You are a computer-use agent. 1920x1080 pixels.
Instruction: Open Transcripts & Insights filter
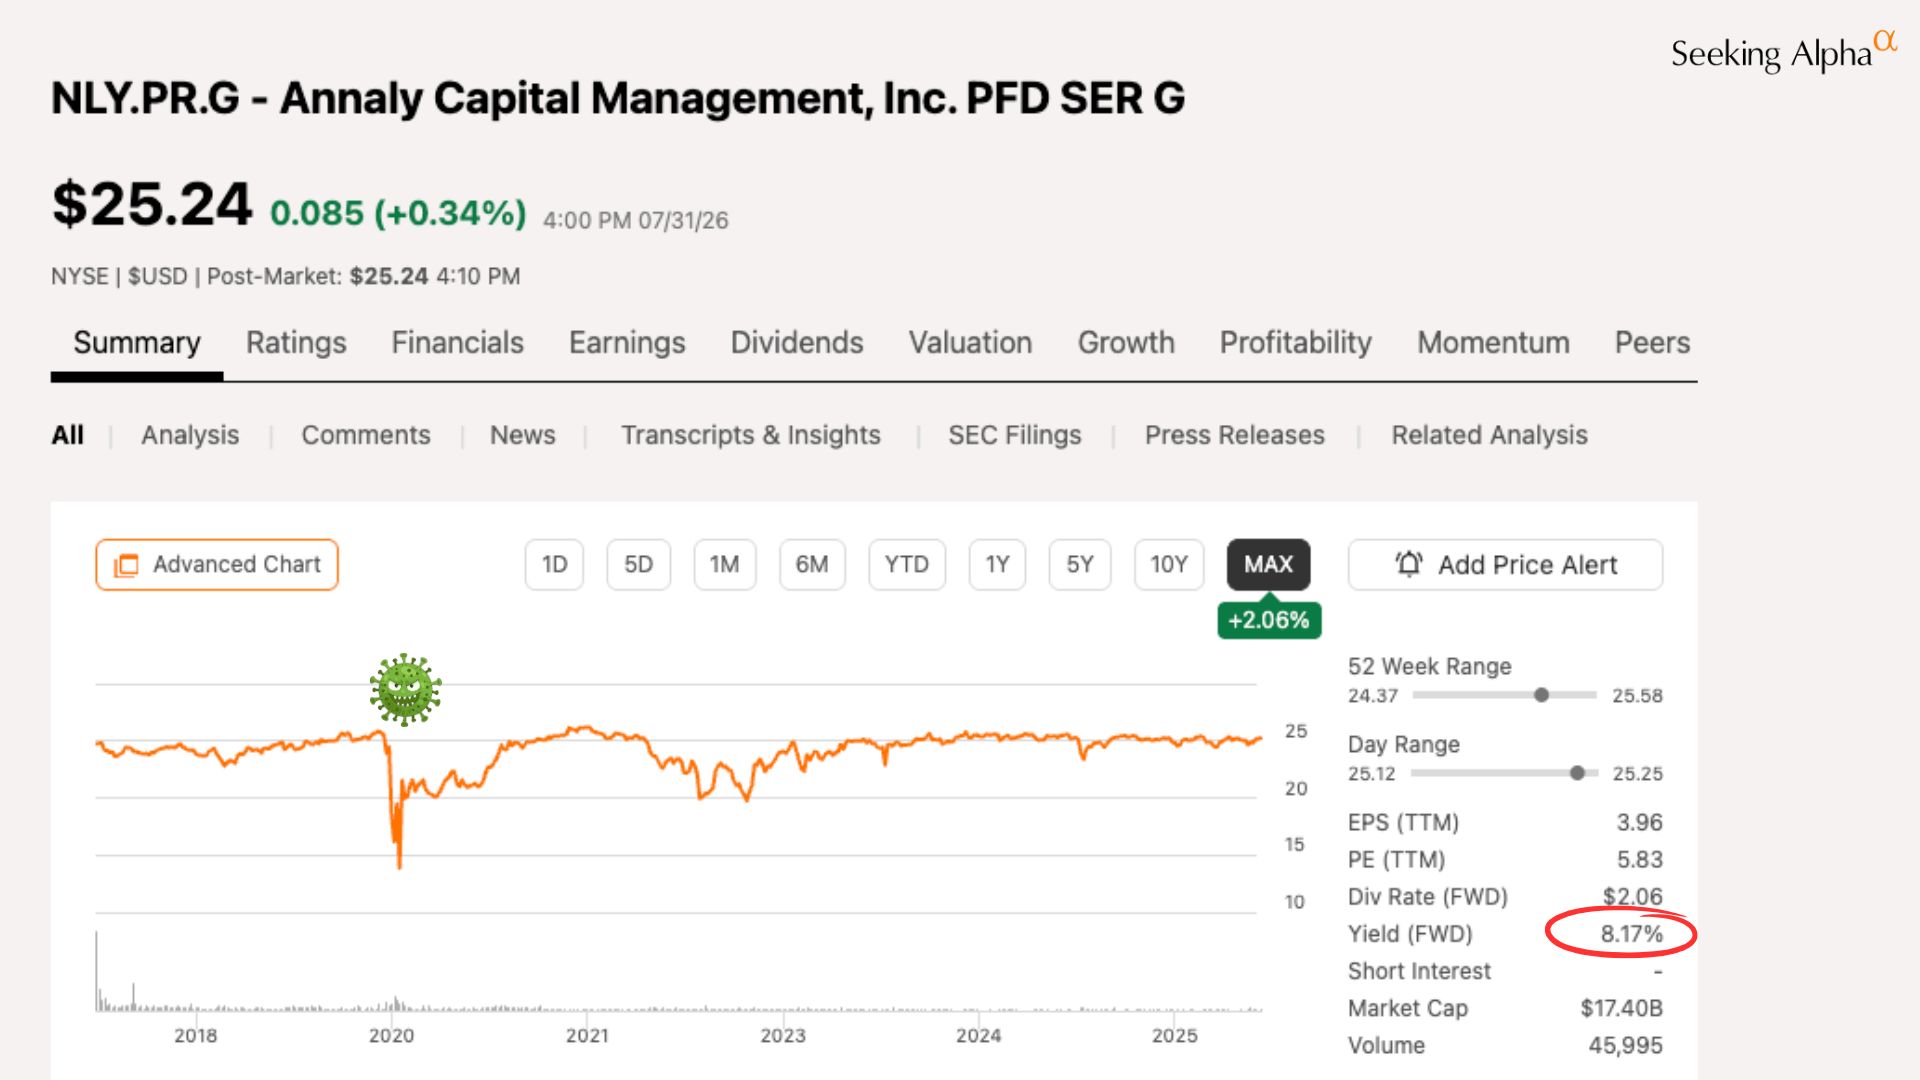pyautogui.click(x=751, y=435)
